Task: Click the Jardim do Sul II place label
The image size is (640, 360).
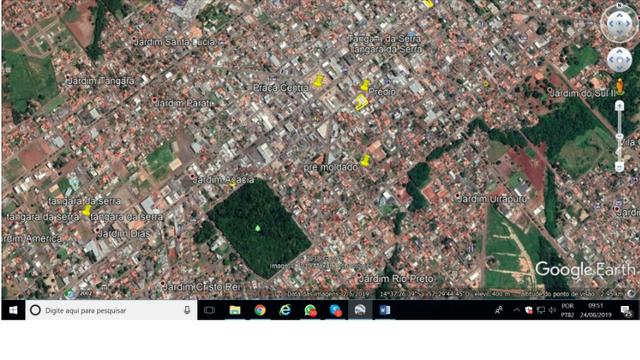Action: coord(582,93)
